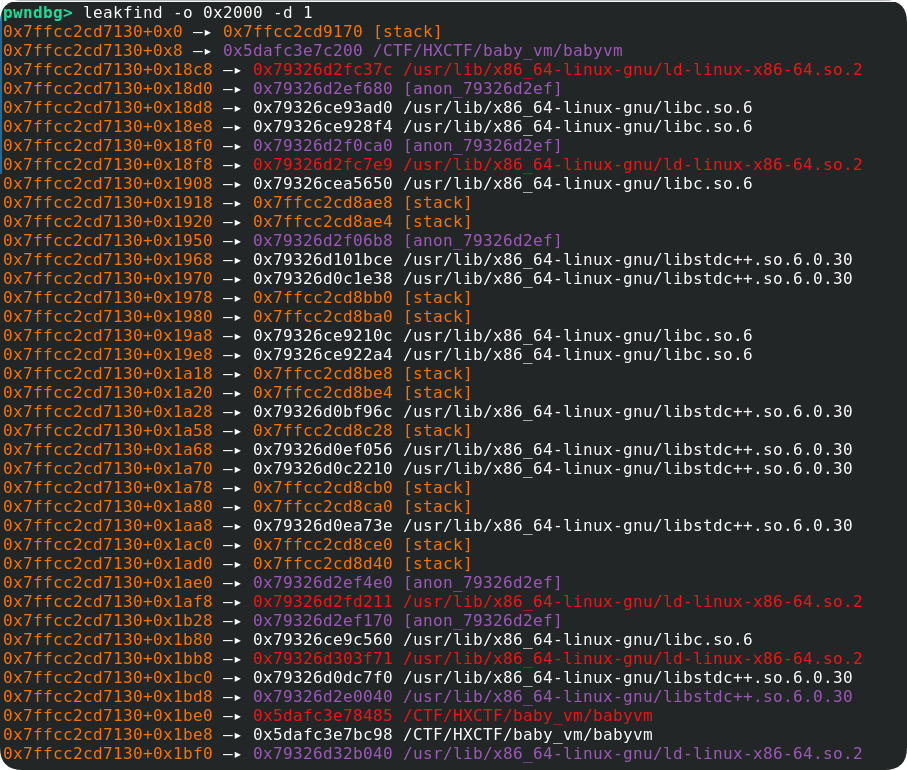Select anon address 0x79326d2ef170
This screenshot has width=907, height=770.
(323, 620)
